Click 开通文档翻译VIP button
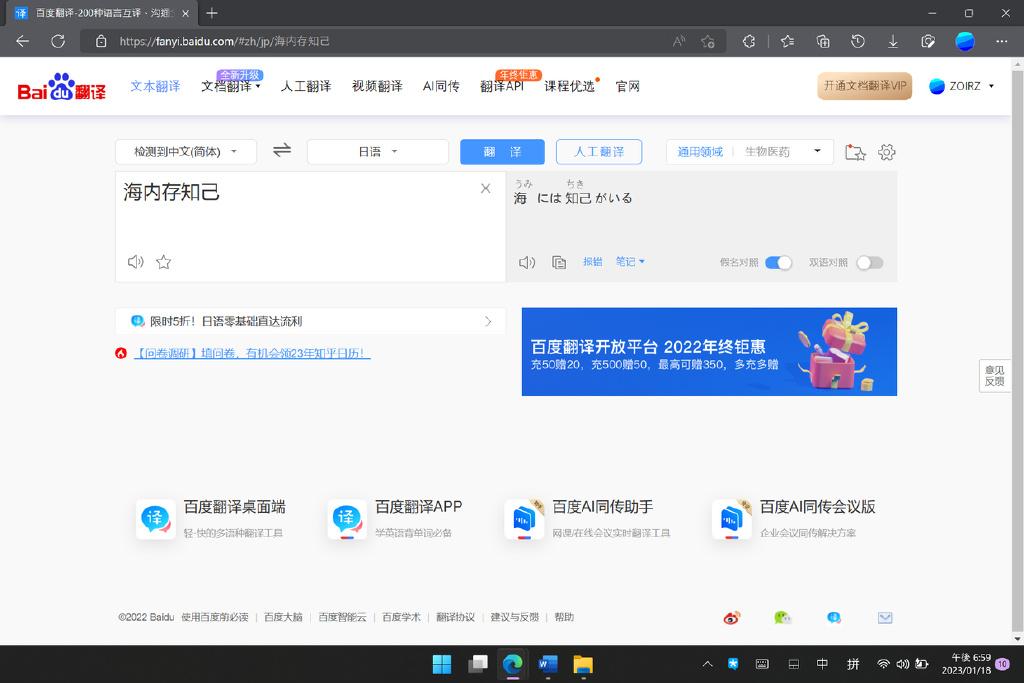 pyautogui.click(x=865, y=86)
